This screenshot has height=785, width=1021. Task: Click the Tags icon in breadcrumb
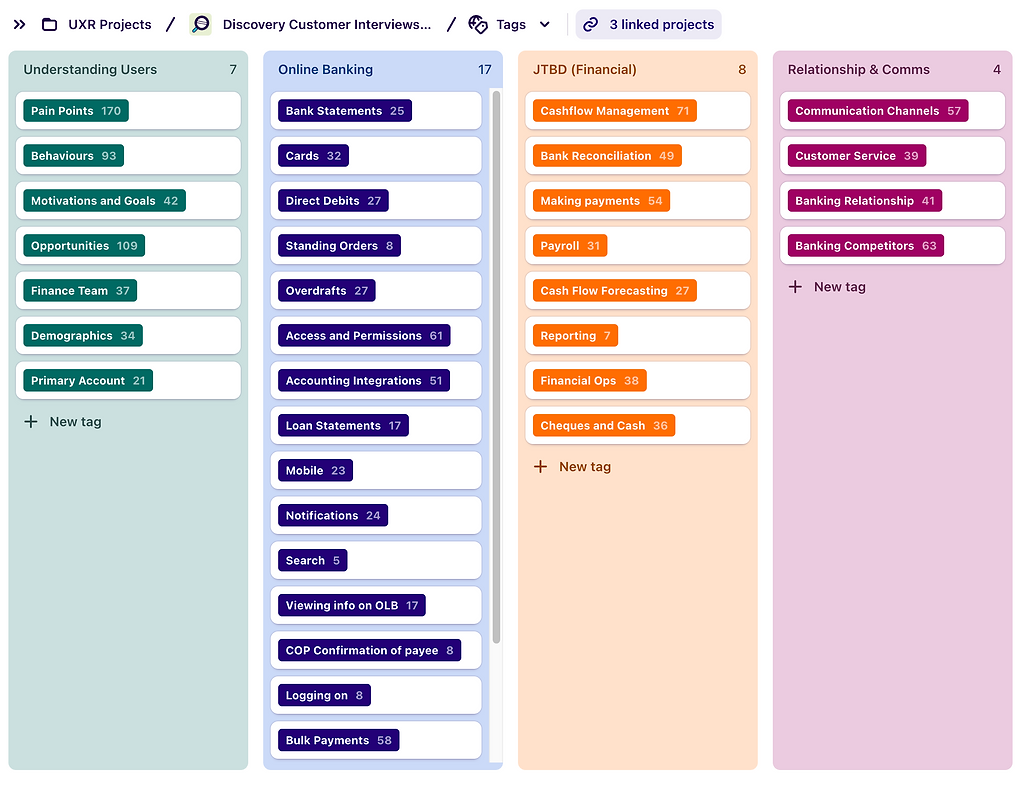[x=478, y=24]
